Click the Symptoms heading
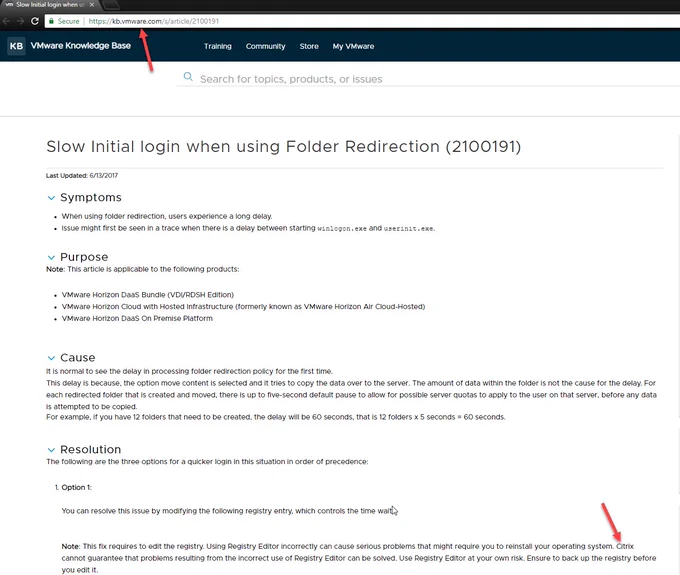This screenshot has height=575, width=680. (91, 197)
